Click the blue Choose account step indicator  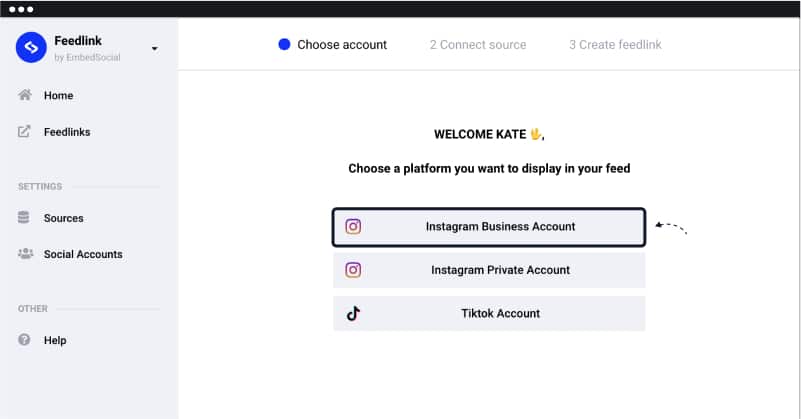[x=284, y=44]
